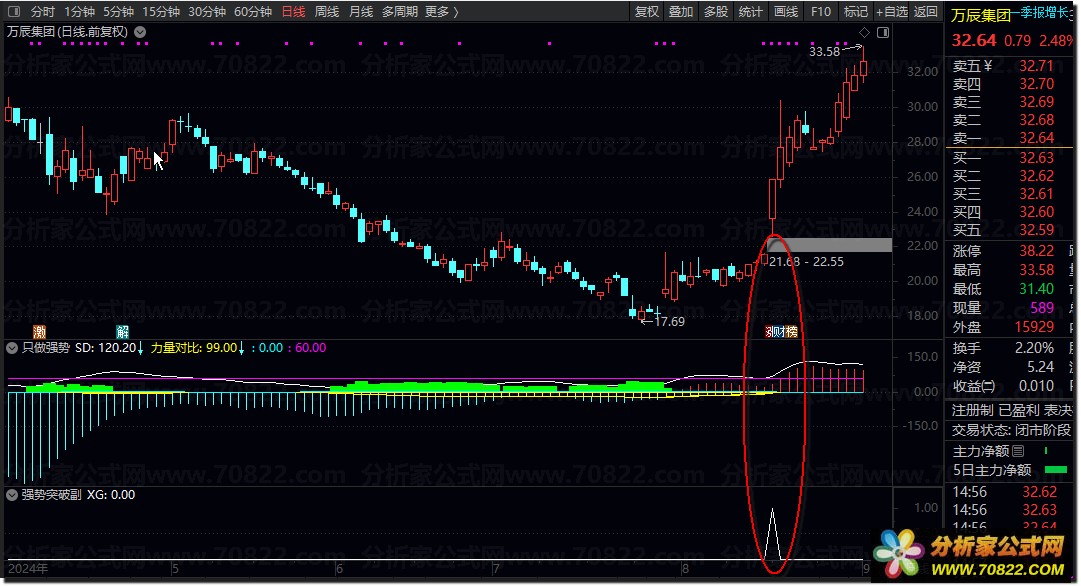The image size is (1081, 586).
Task: Expand the 更多 periods menu
Action: 441,12
